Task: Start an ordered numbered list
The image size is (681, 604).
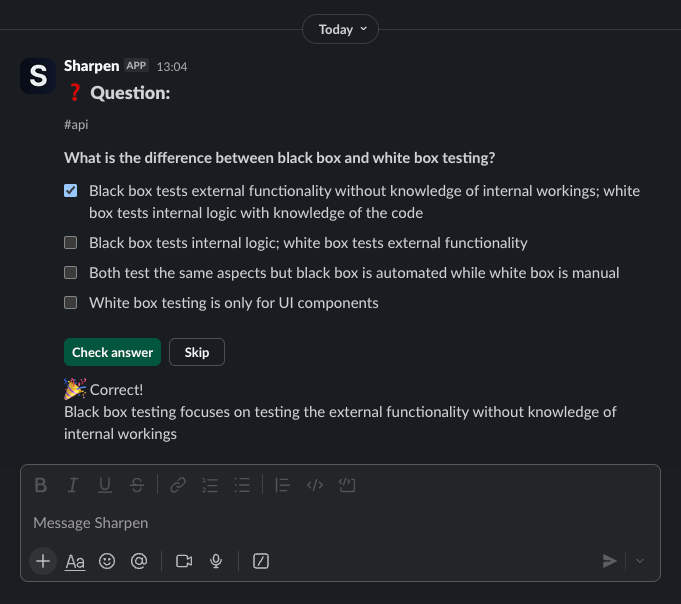Action: pos(210,485)
